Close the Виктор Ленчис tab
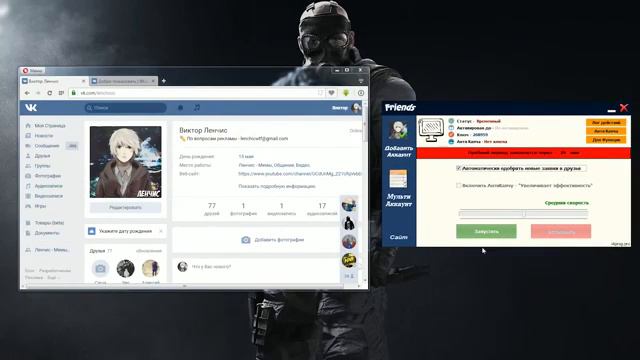 point(84,81)
